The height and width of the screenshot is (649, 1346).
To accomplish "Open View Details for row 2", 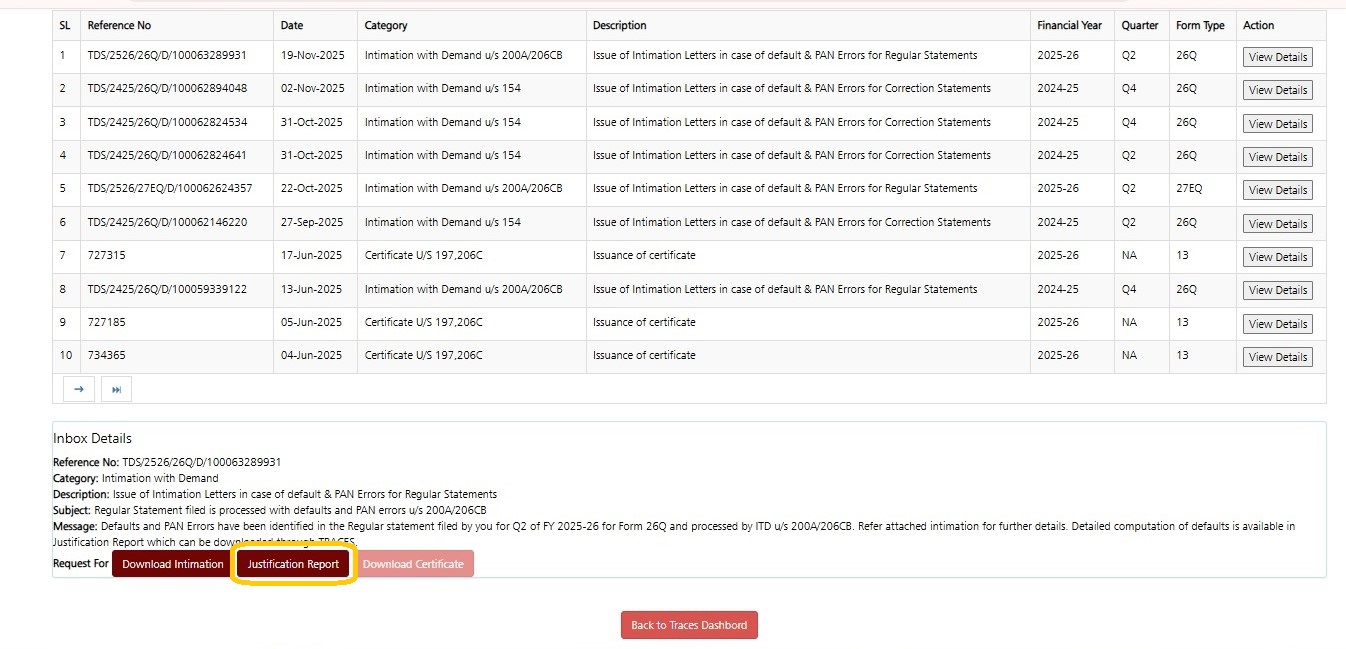I will 1277,90.
